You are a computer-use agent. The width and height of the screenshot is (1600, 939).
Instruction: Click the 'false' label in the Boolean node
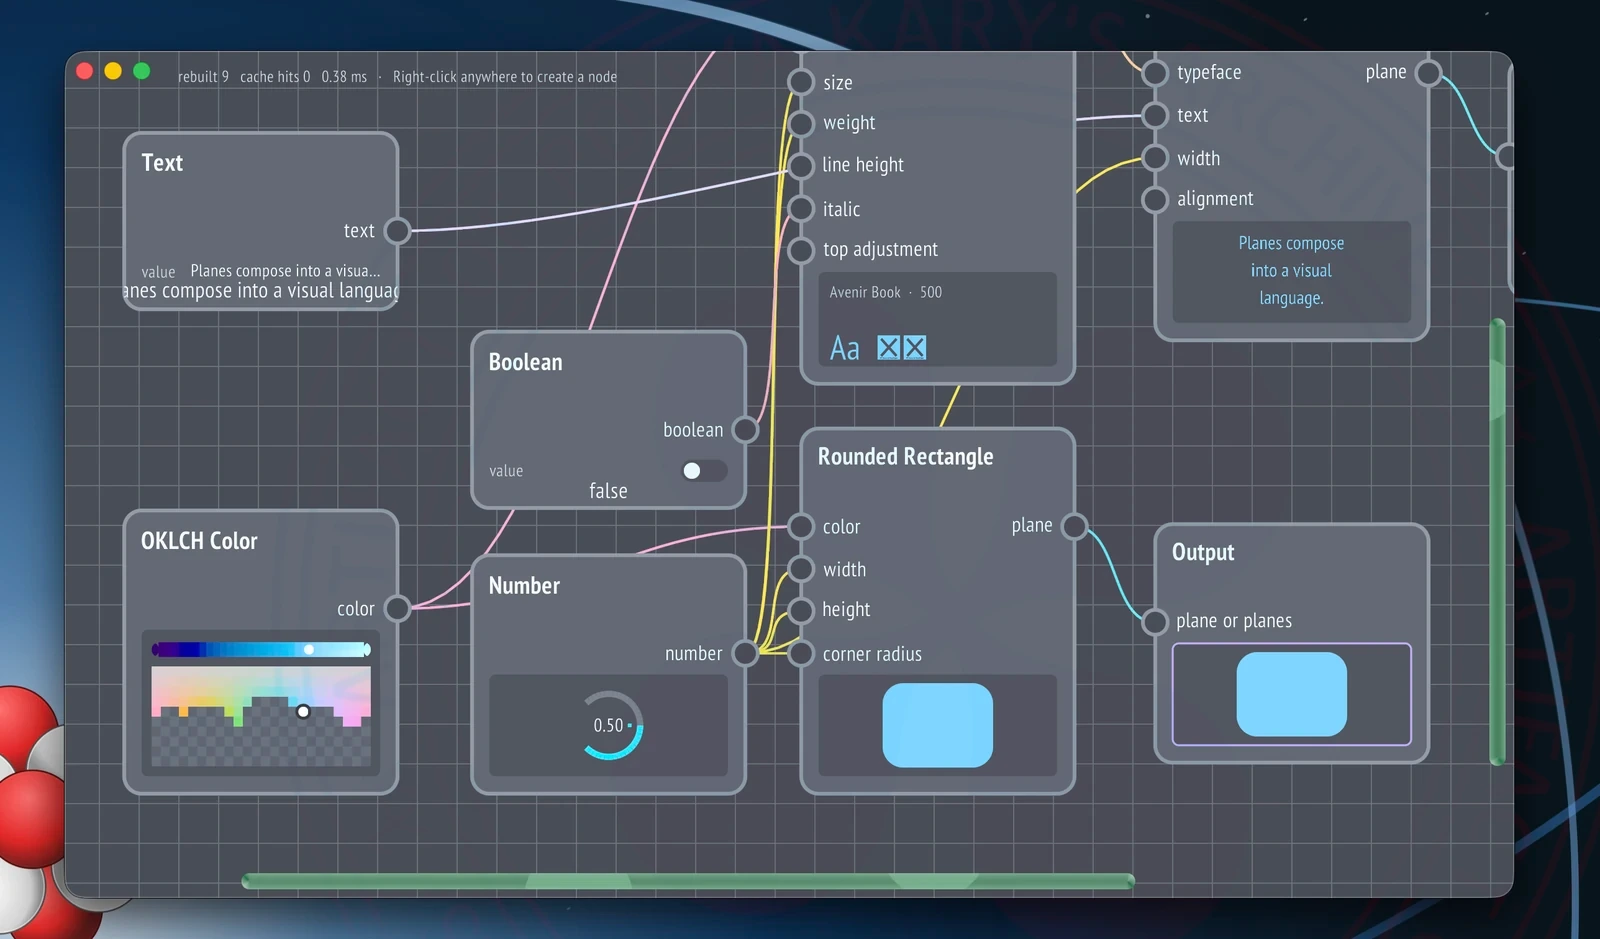(608, 491)
